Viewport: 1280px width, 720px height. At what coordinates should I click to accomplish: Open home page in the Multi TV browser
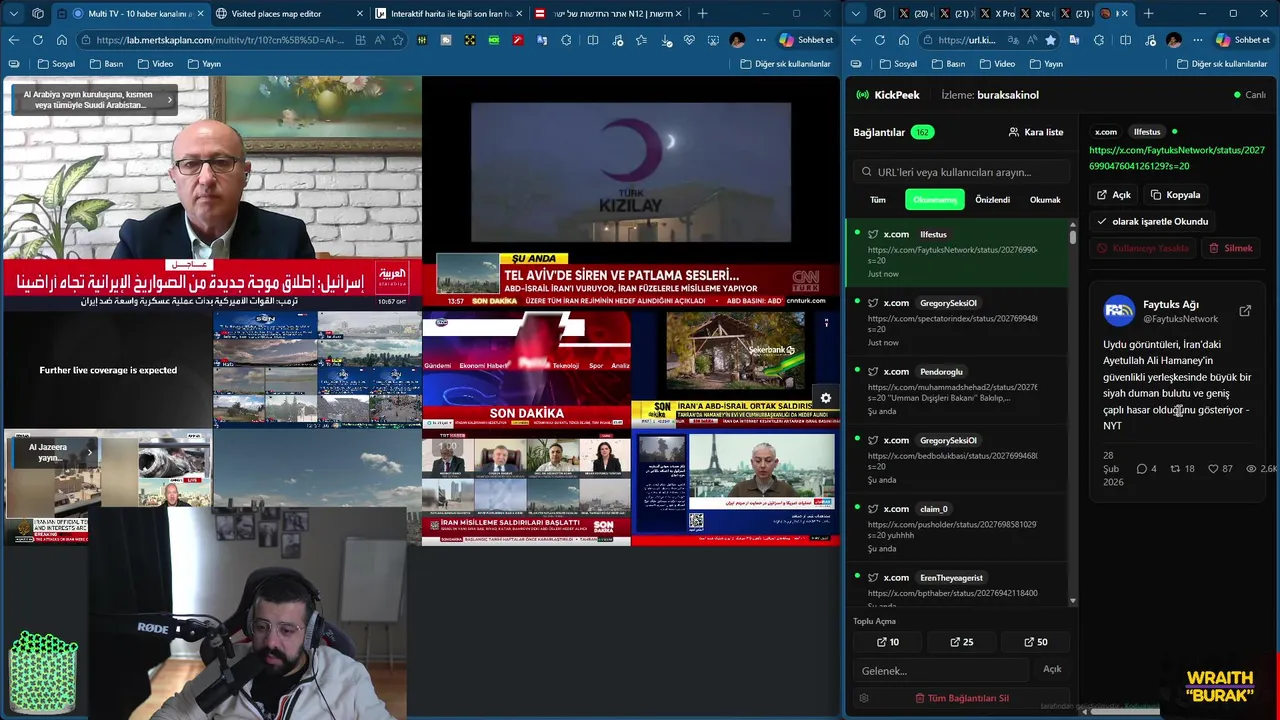pos(61,40)
